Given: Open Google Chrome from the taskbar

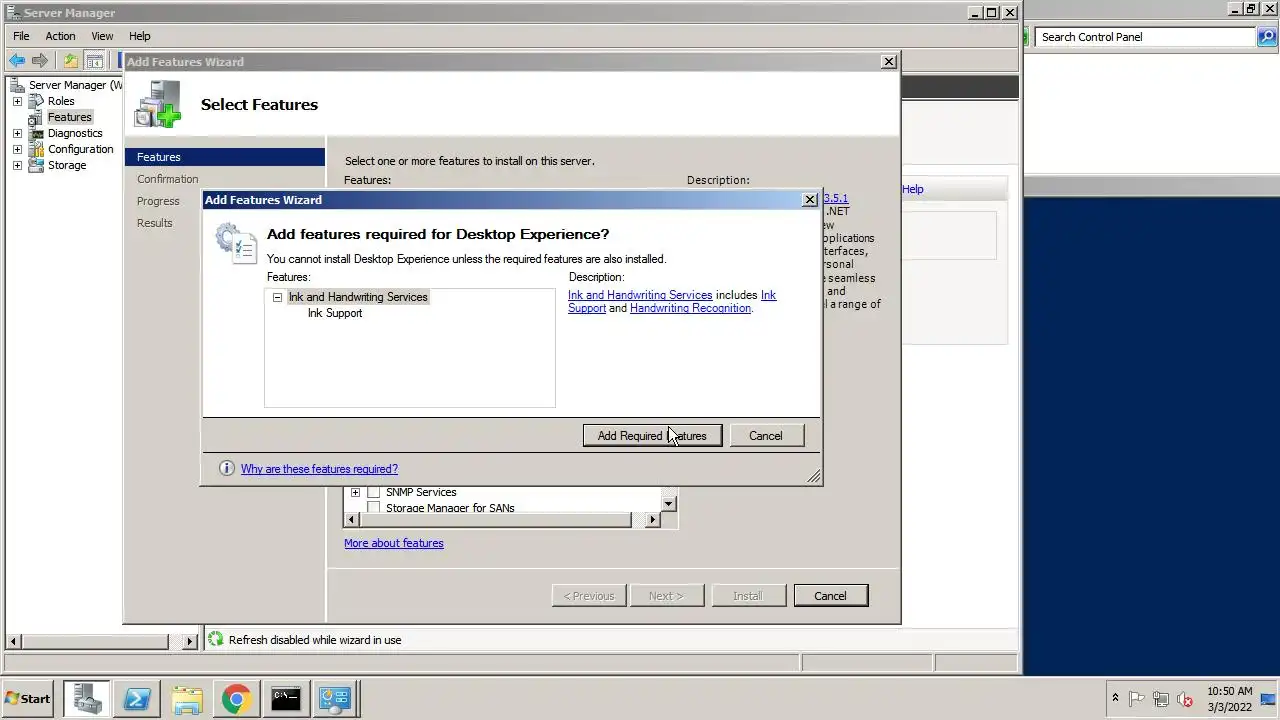Looking at the screenshot, I should [x=236, y=699].
